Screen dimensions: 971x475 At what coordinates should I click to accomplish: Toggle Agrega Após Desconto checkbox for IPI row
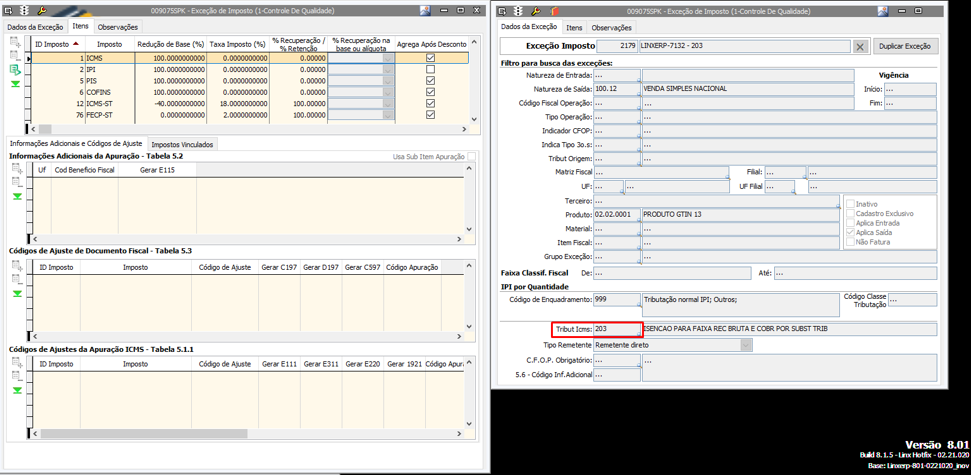point(430,70)
